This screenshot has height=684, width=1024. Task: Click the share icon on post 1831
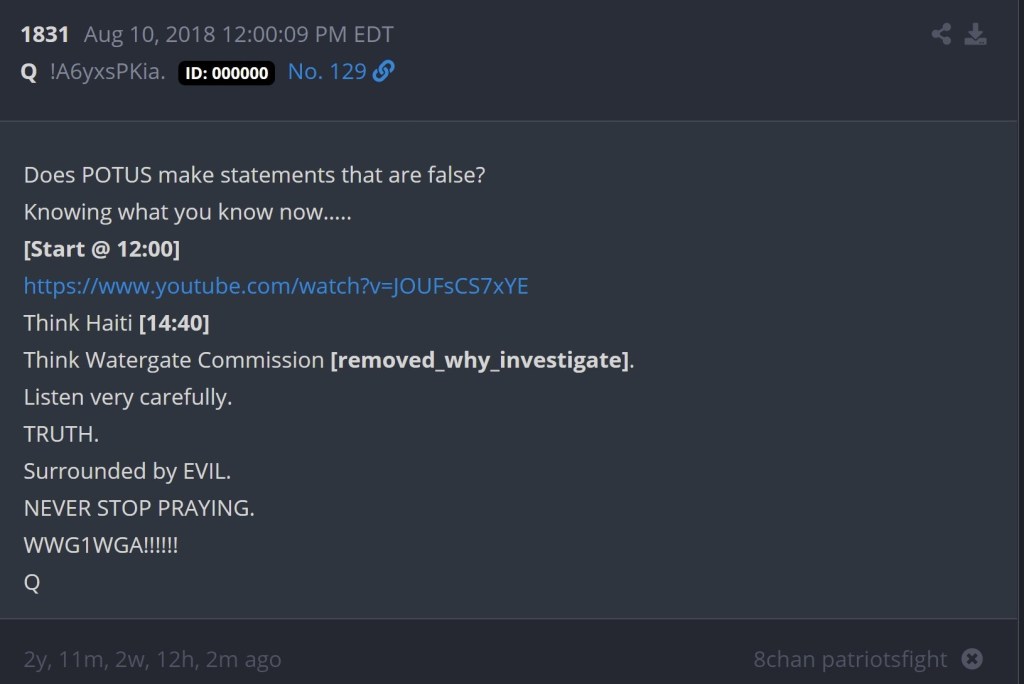[x=941, y=35]
